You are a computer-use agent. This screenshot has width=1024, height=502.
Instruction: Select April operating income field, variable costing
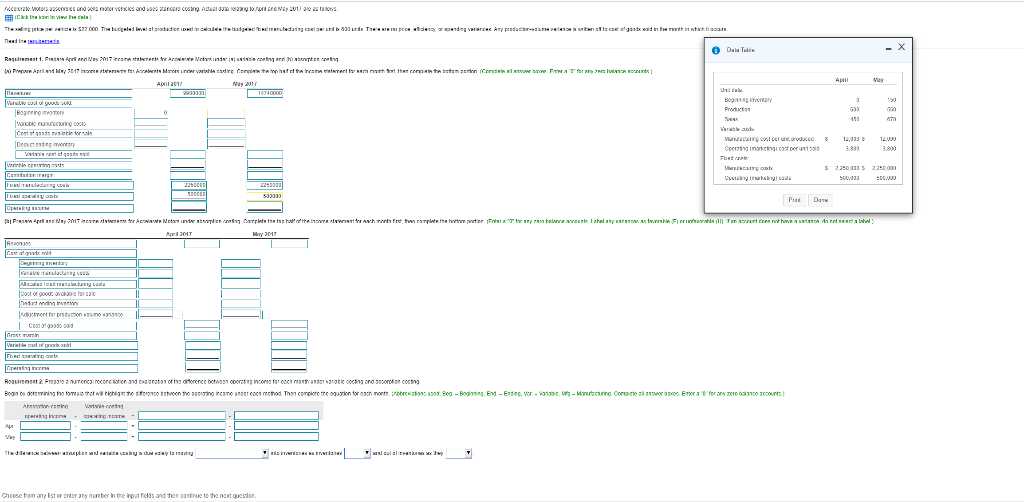click(189, 207)
